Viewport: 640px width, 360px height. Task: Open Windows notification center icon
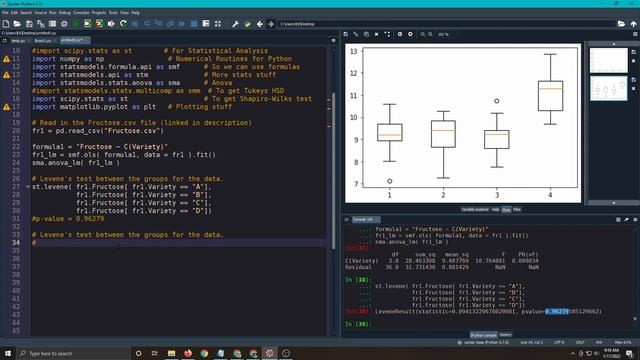pos(629,353)
